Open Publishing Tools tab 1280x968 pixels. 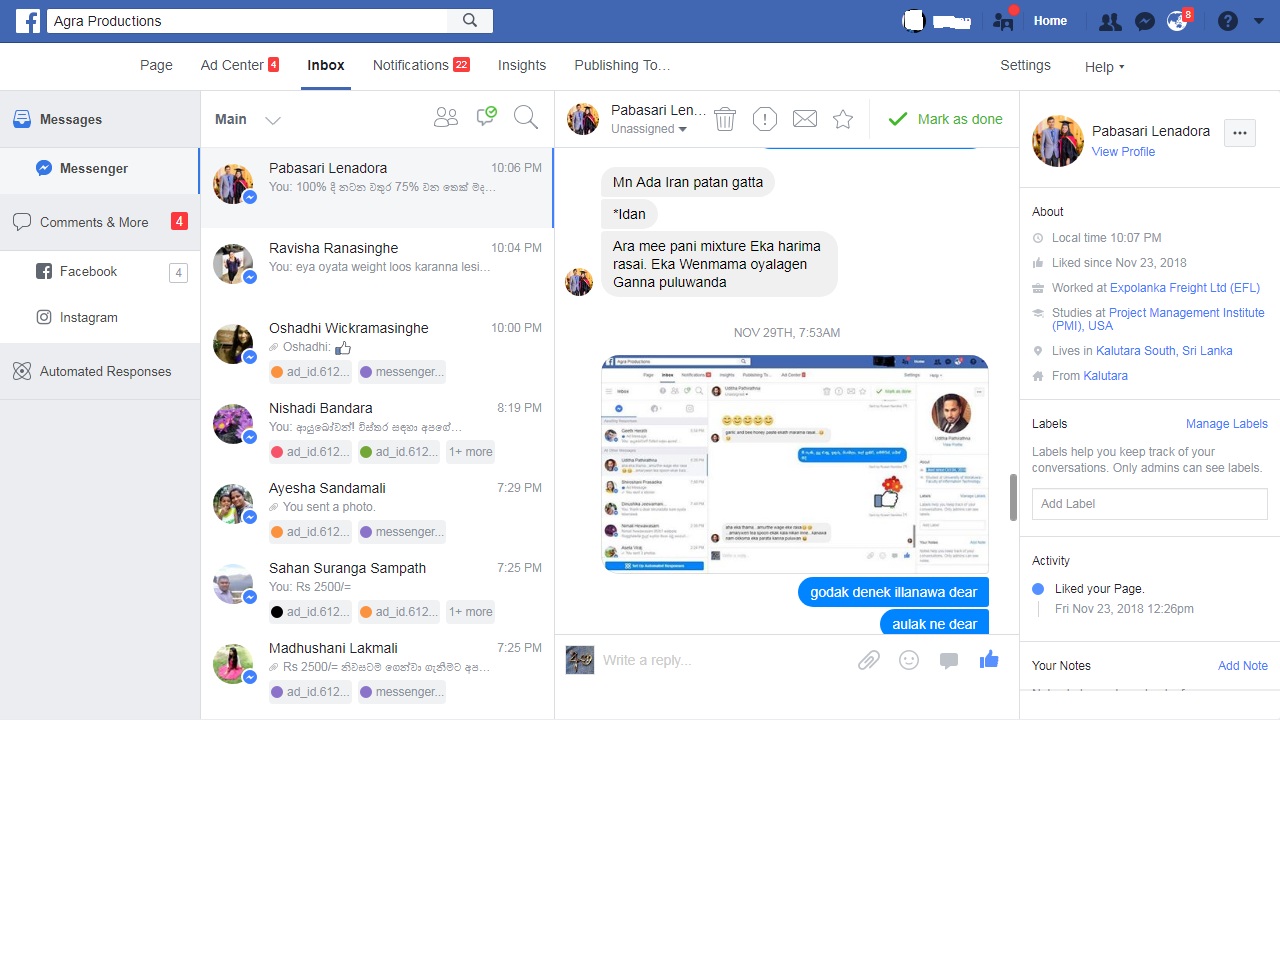(622, 65)
